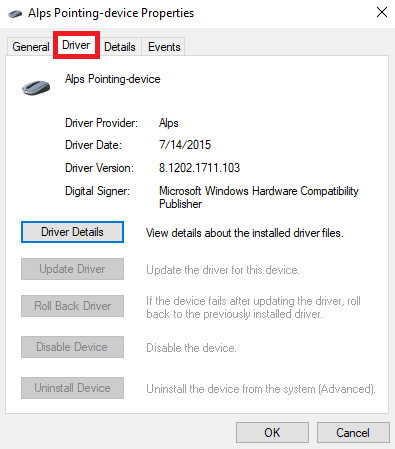Click the Digital Signer label
The image size is (395, 449).
(97, 191)
